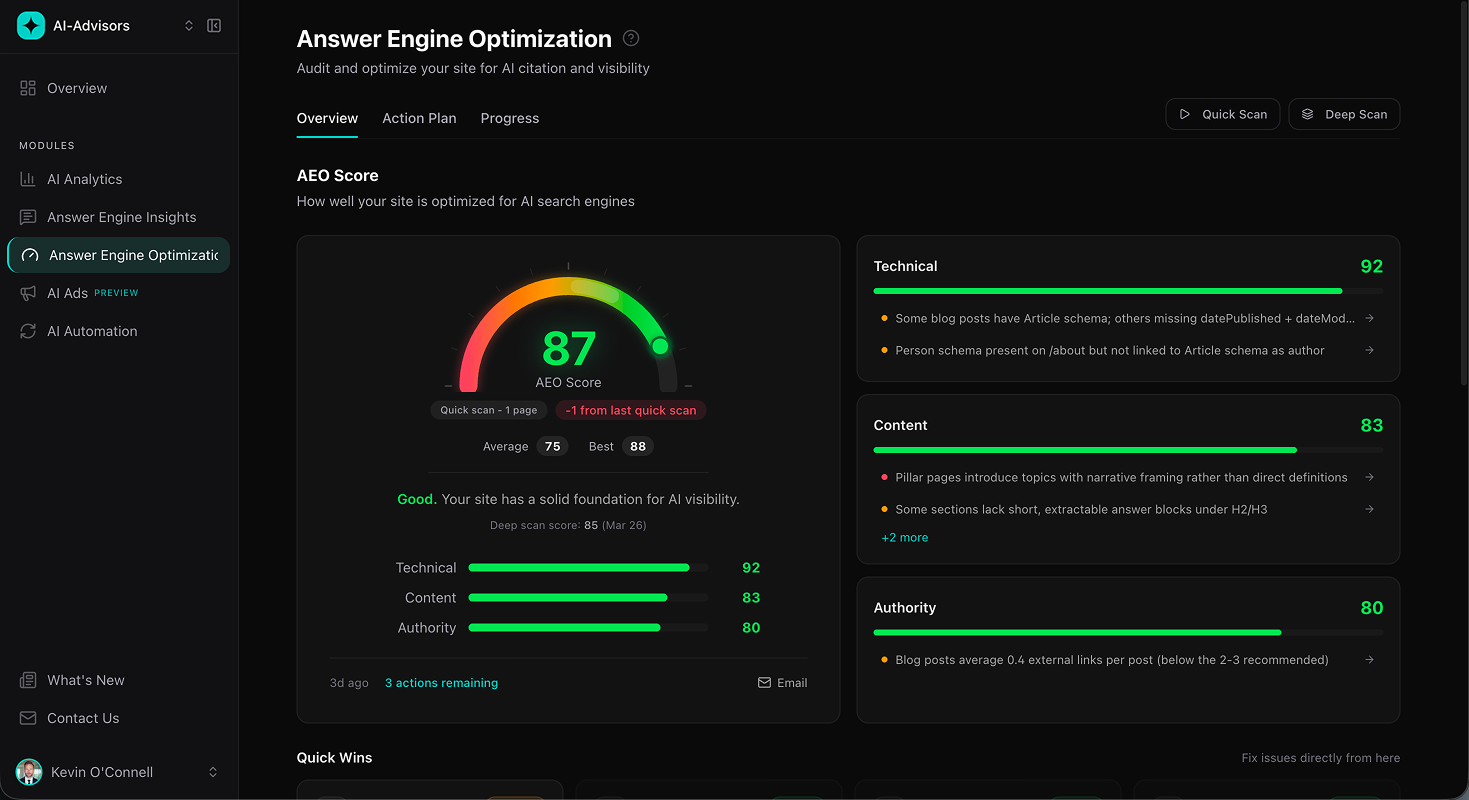Screen dimensions: 1469x800
Task: Start a Quick Scan
Action: pyautogui.click(x=1223, y=114)
